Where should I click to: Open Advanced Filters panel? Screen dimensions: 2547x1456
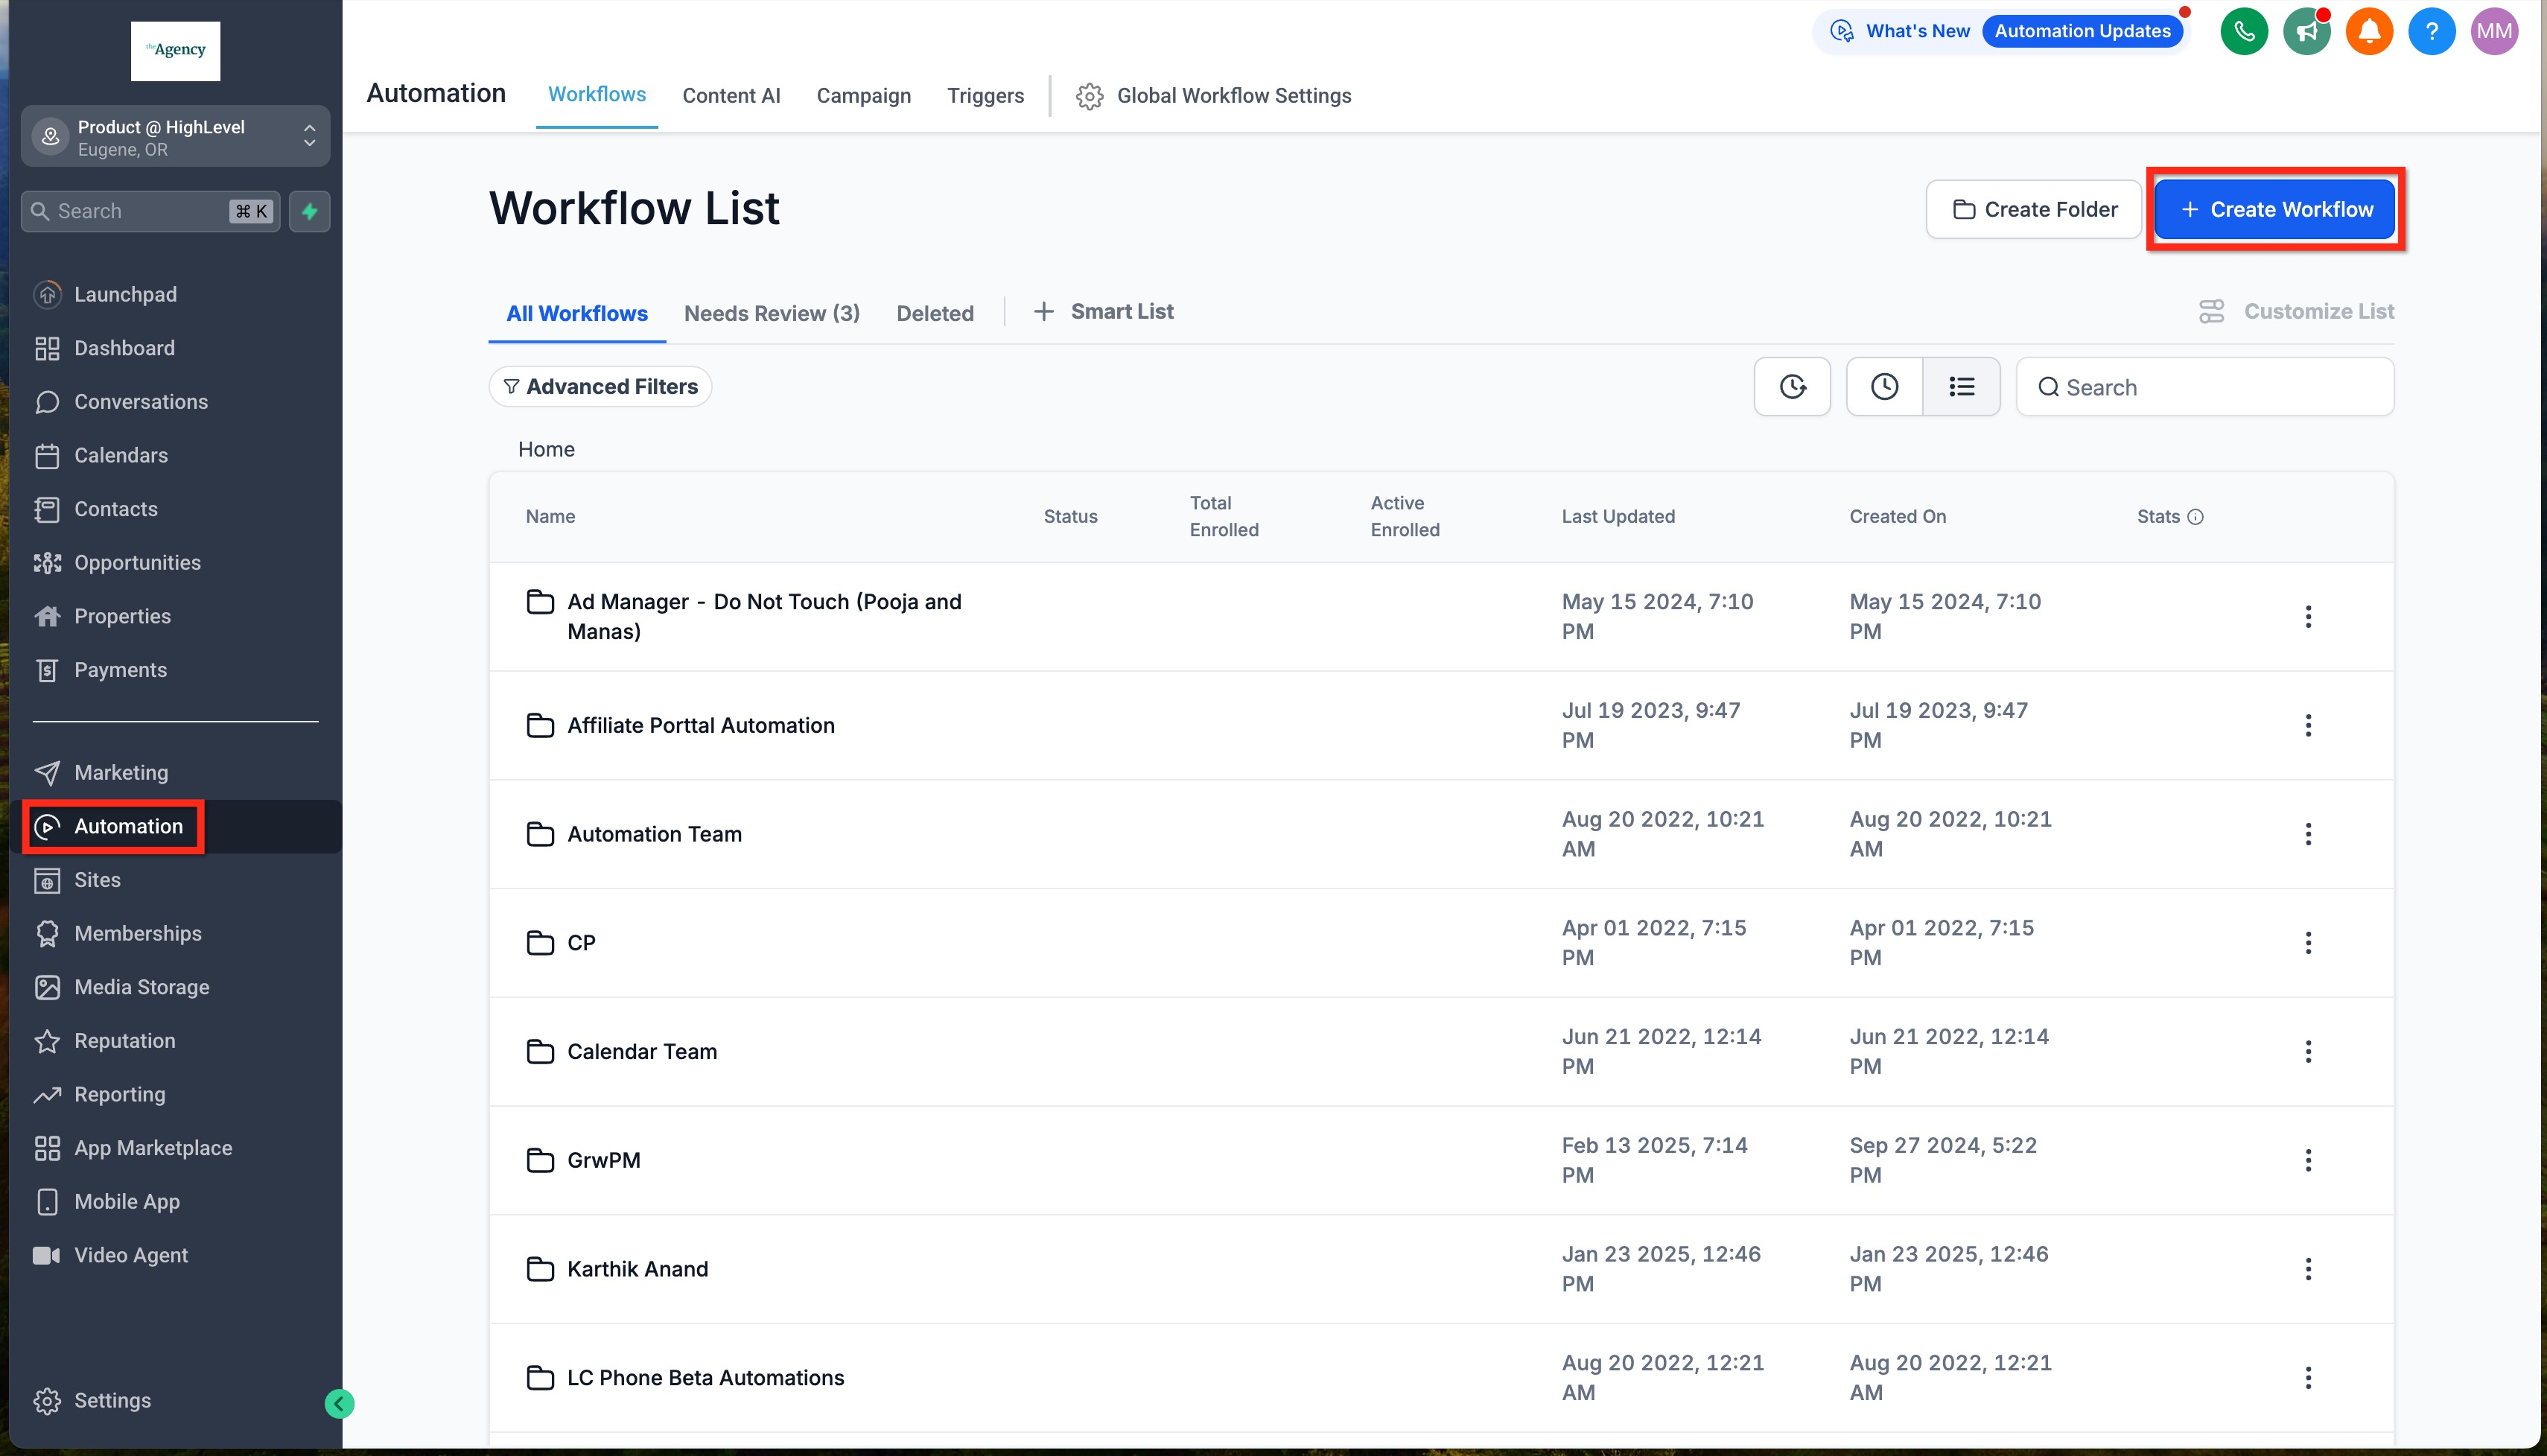point(600,387)
